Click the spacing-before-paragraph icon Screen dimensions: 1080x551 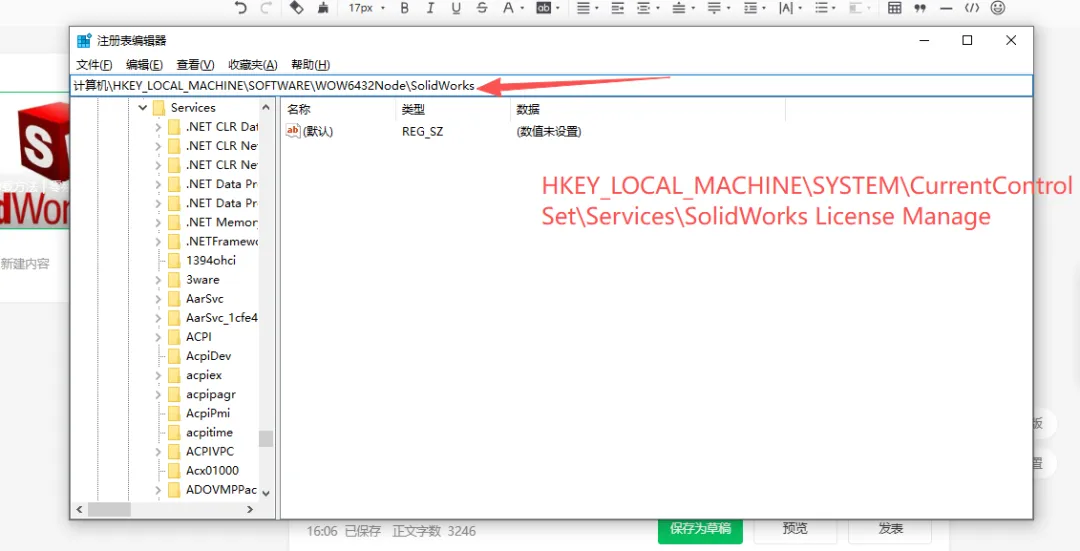click(x=678, y=8)
